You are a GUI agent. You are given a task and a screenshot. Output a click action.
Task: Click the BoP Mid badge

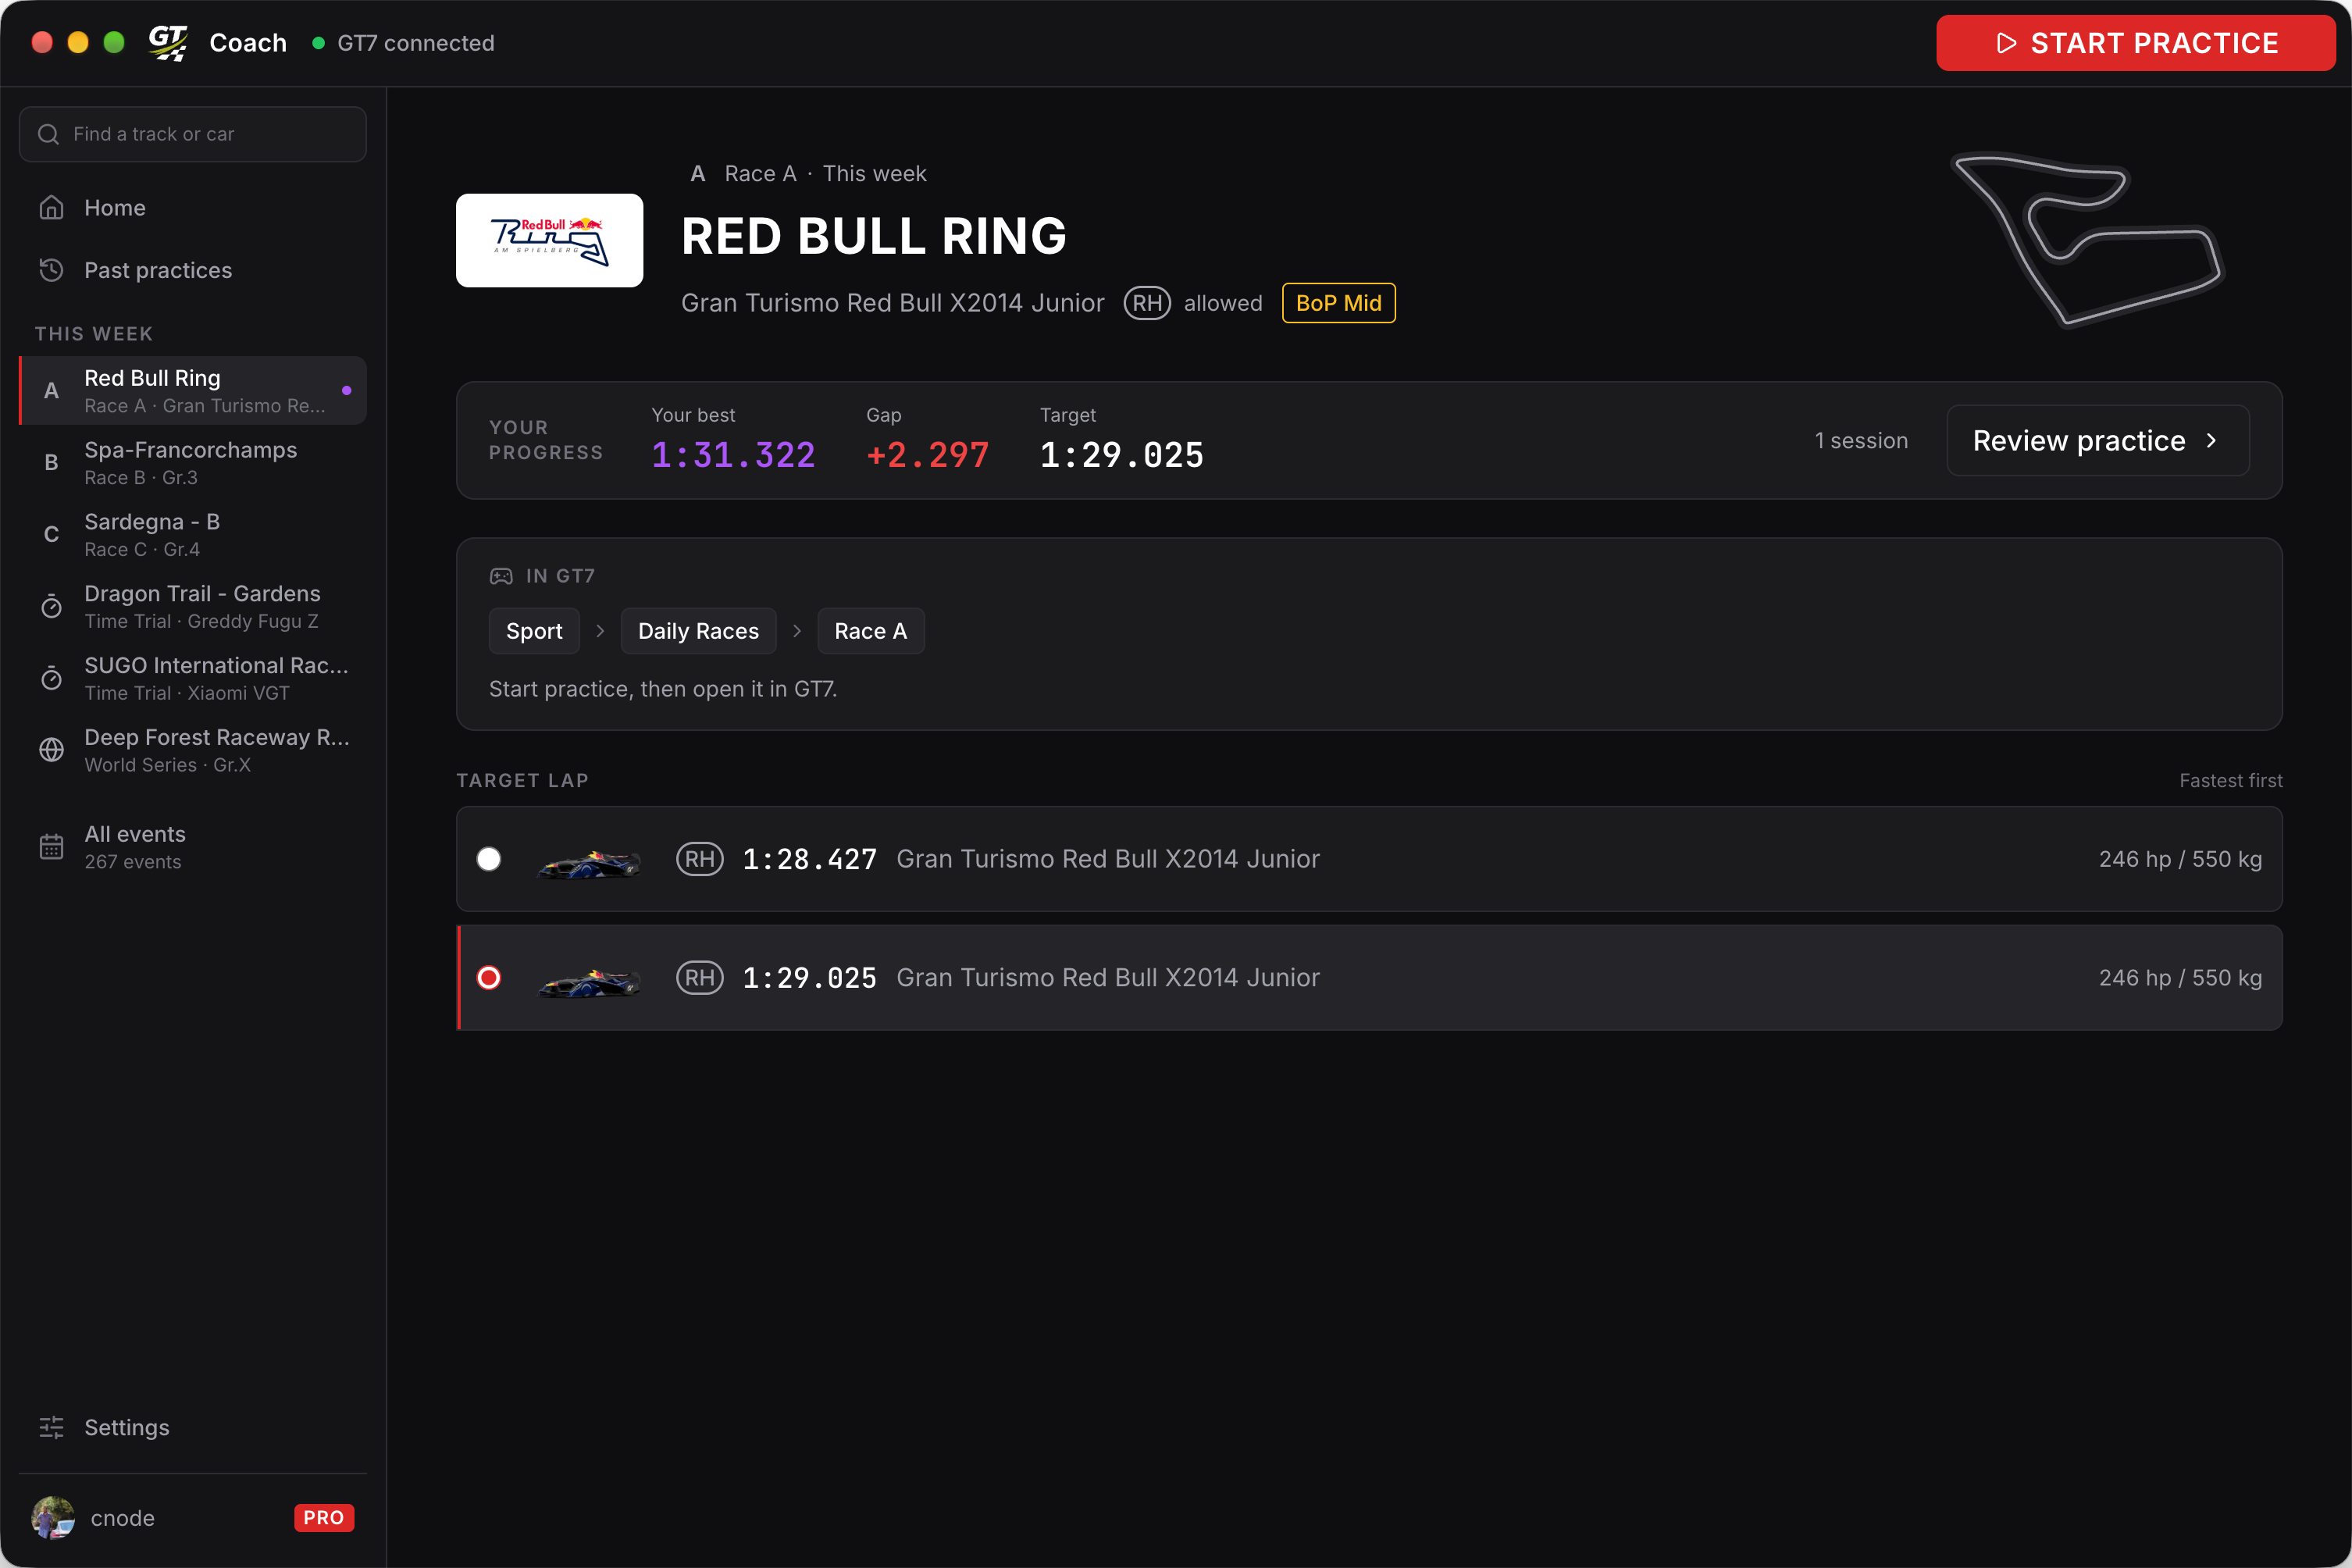click(1338, 303)
